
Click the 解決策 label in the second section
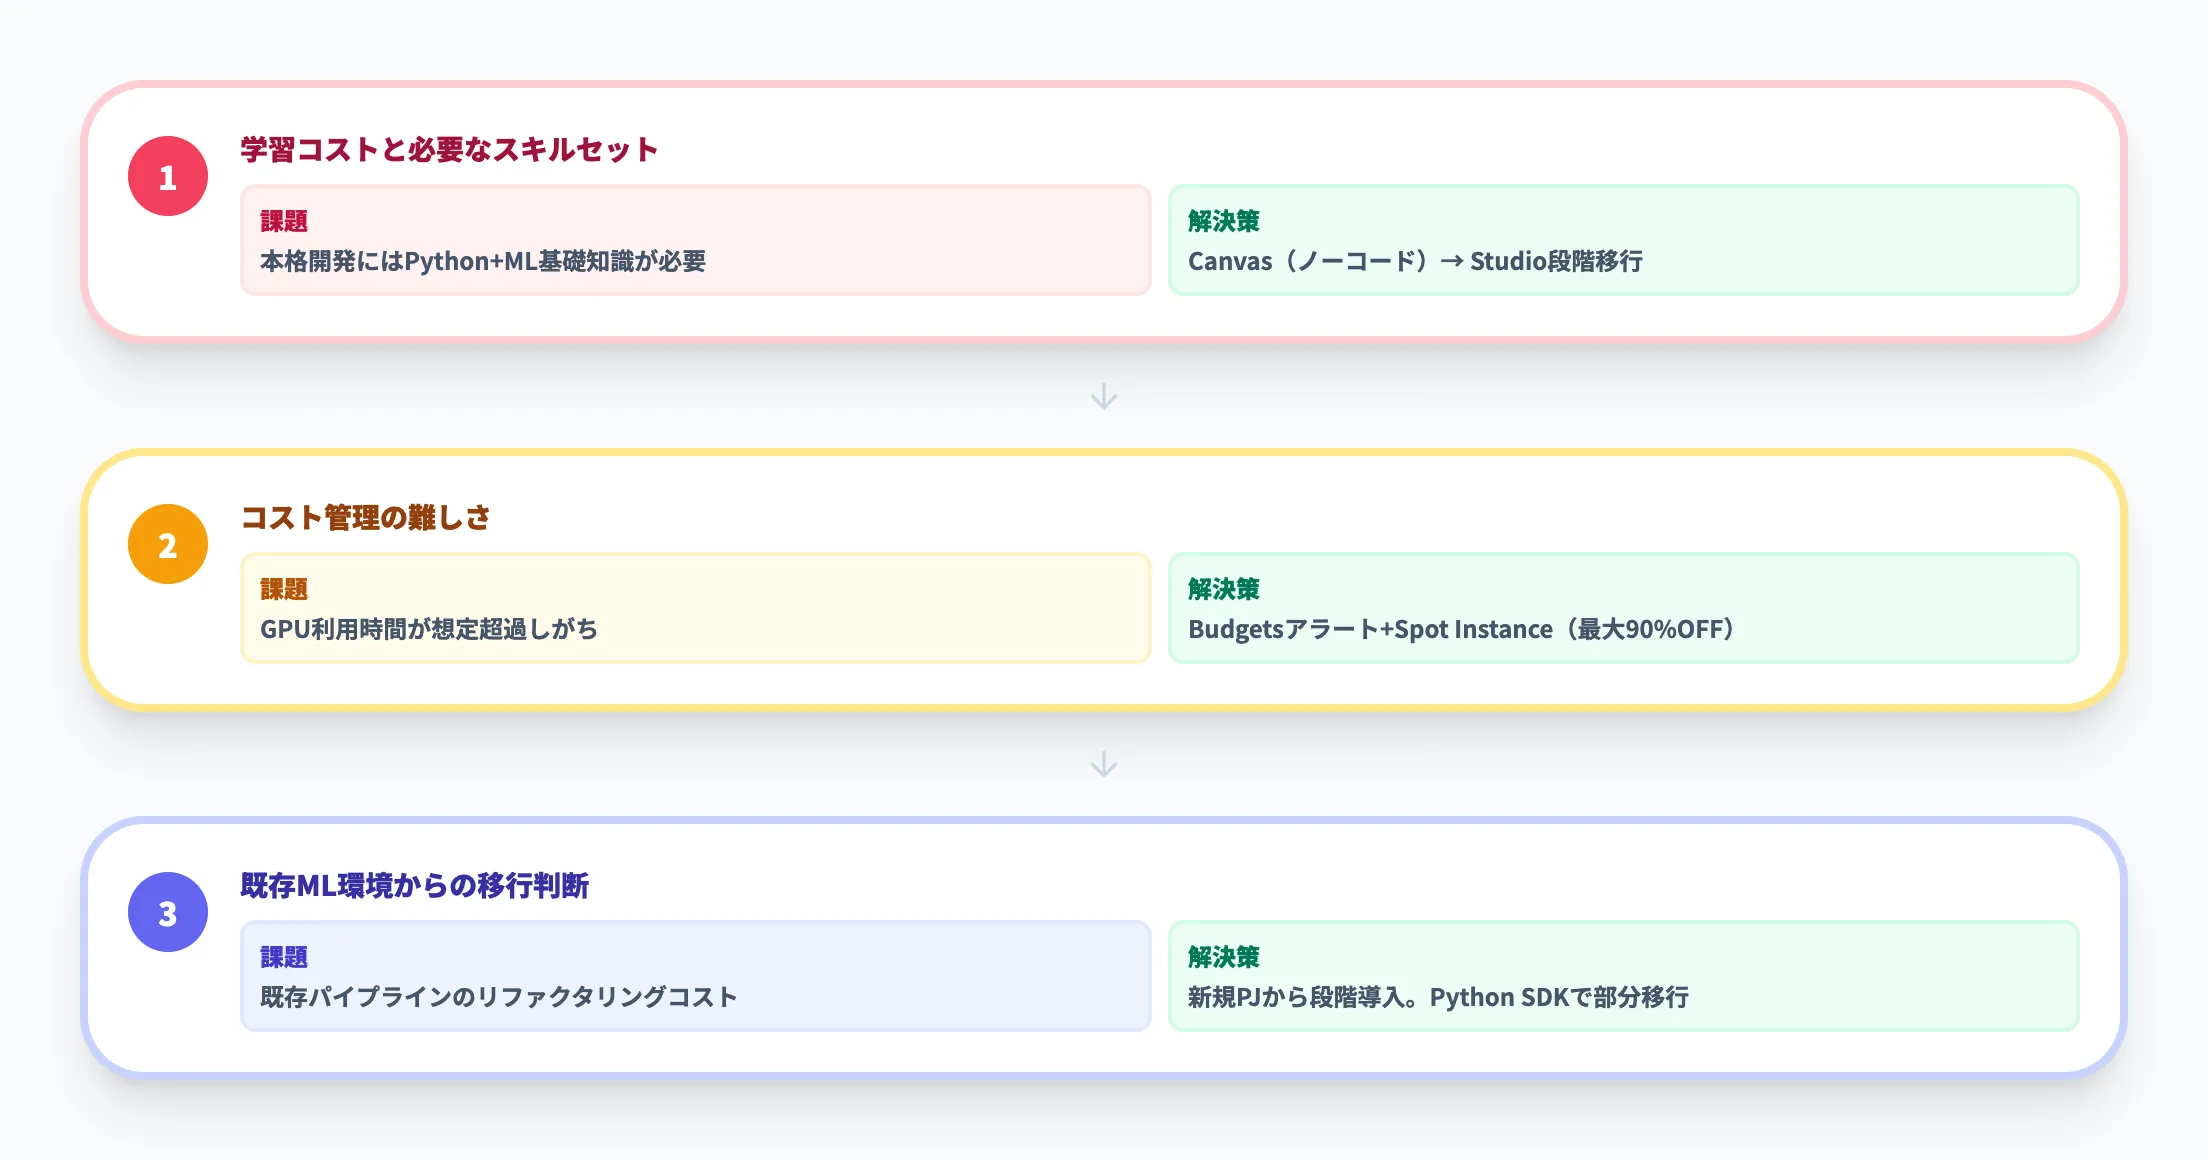pos(1224,590)
